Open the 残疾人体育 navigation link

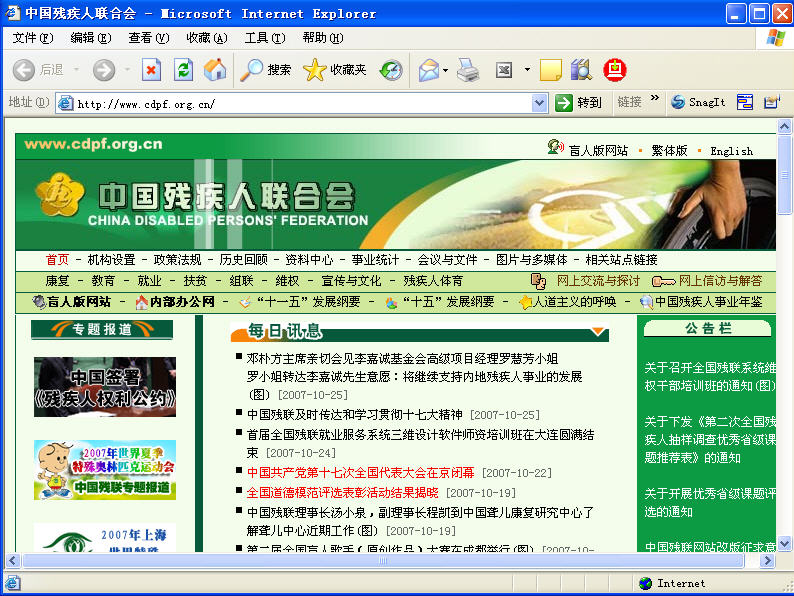point(433,281)
